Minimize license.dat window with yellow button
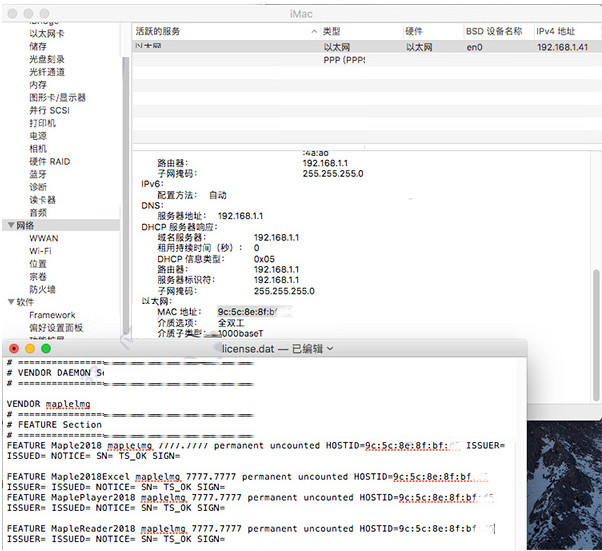Viewport: 602px width, 551px height. pos(30,349)
